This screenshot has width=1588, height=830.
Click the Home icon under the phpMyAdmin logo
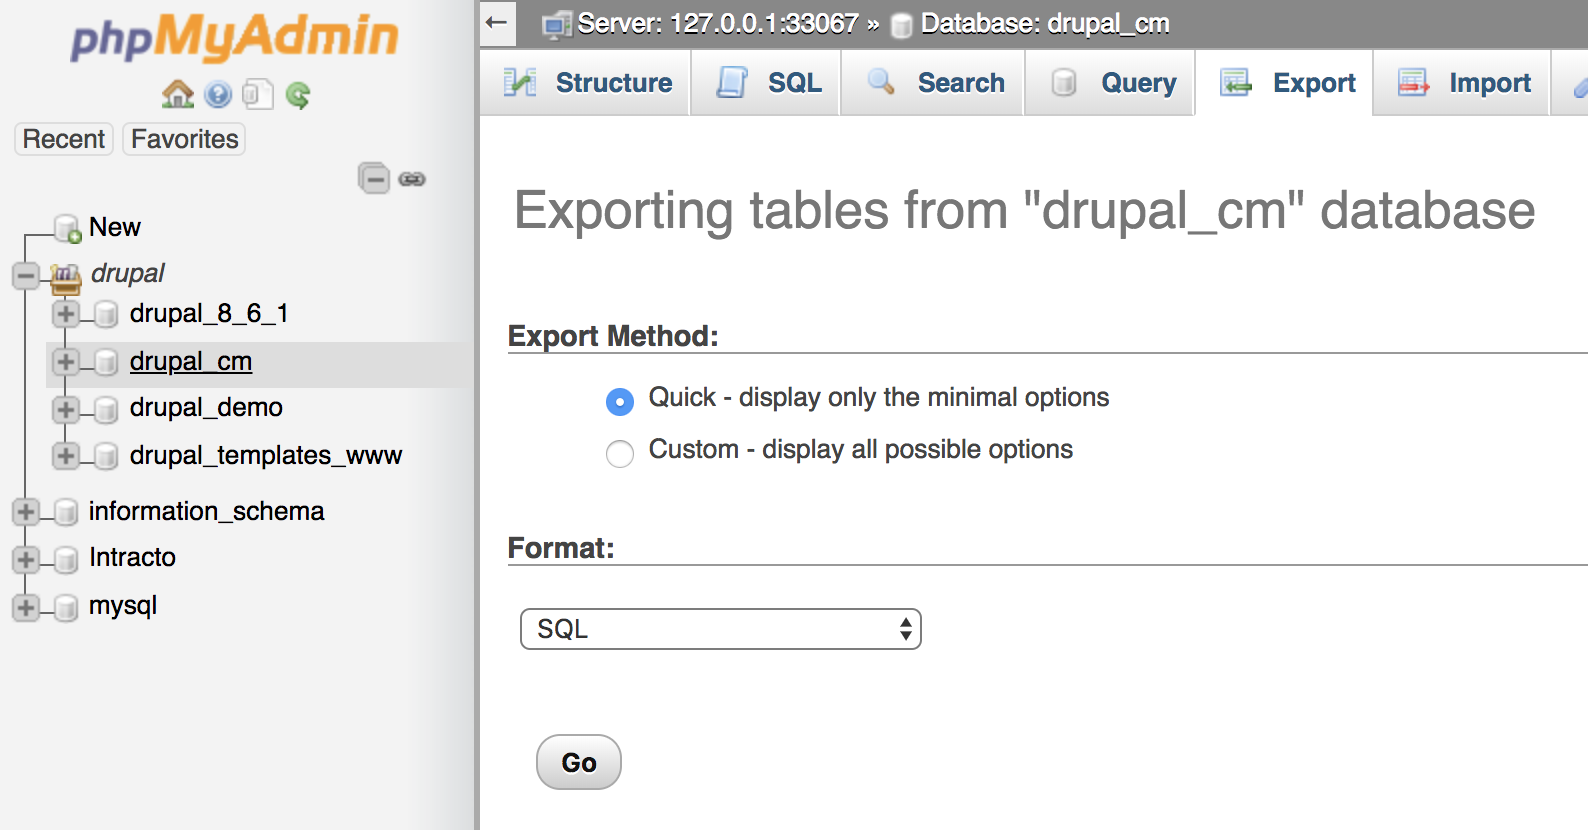pos(178,94)
